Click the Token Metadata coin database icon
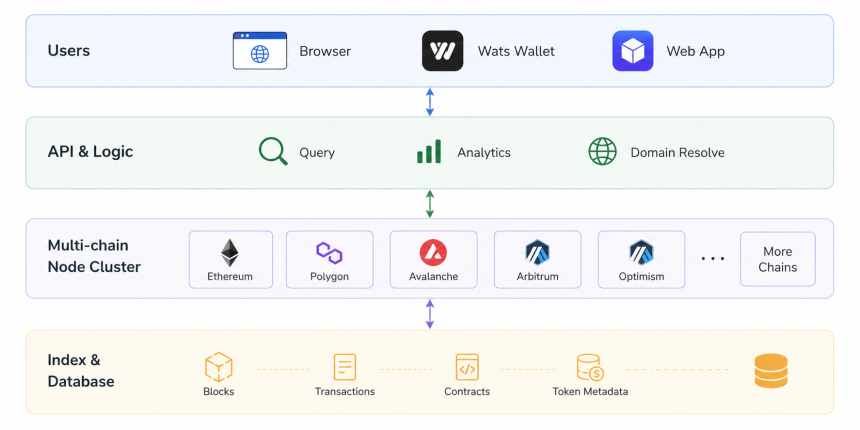The width and height of the screenshot is (860, 430). [590, 367]
